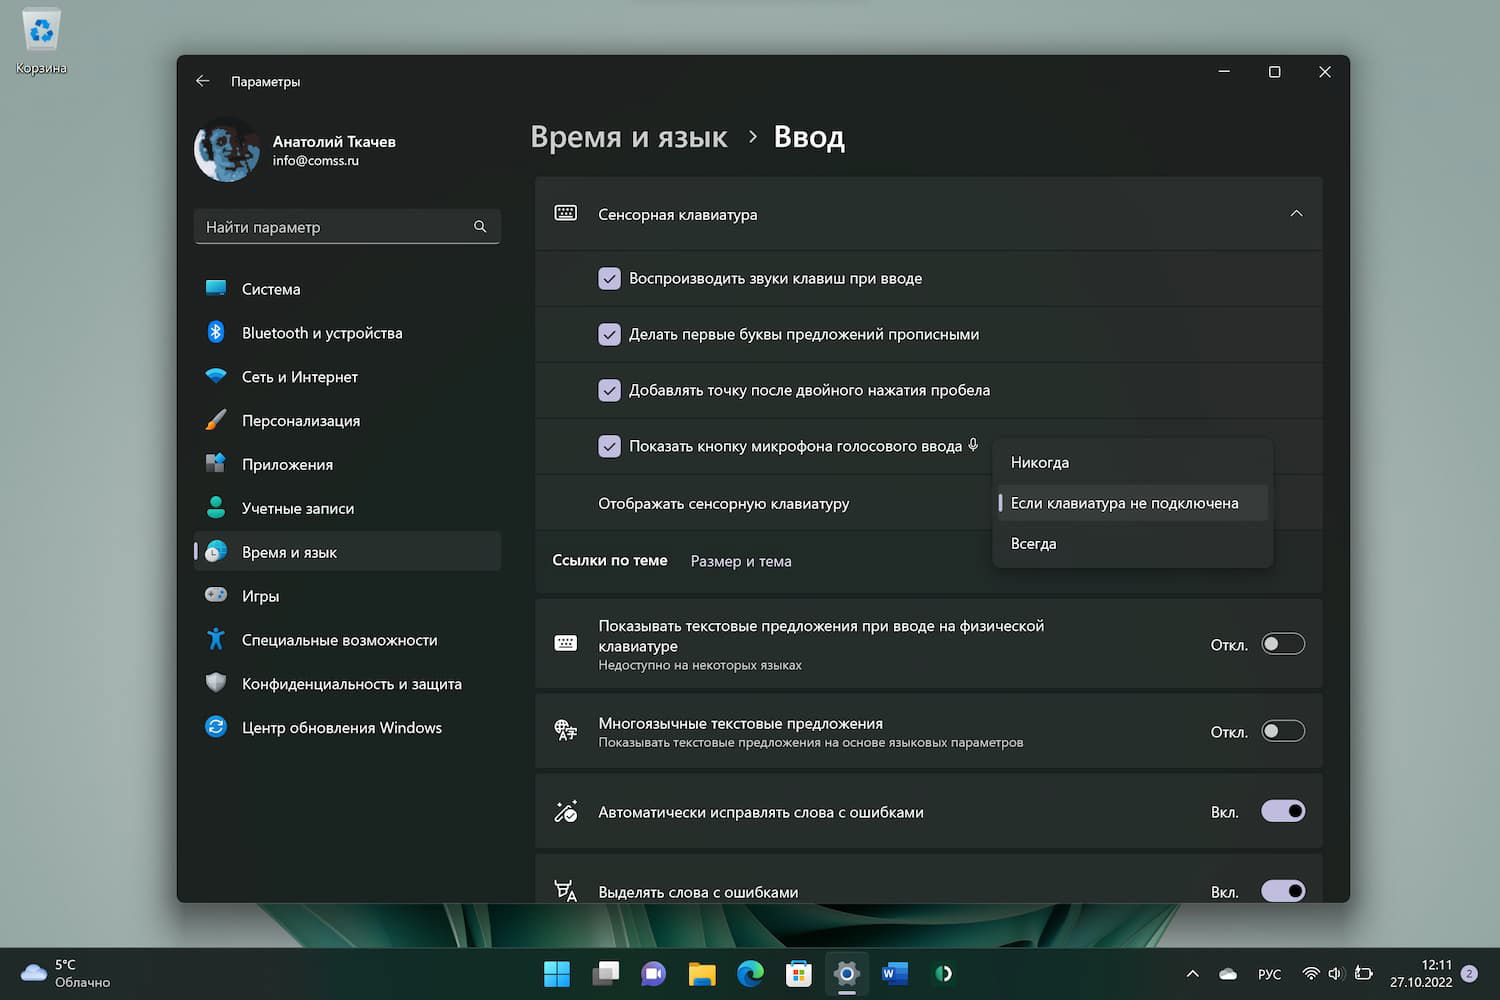The image size is (1500, 1000).
Task: Click the back arrow in Settings
Action: (x=203, y=81)
